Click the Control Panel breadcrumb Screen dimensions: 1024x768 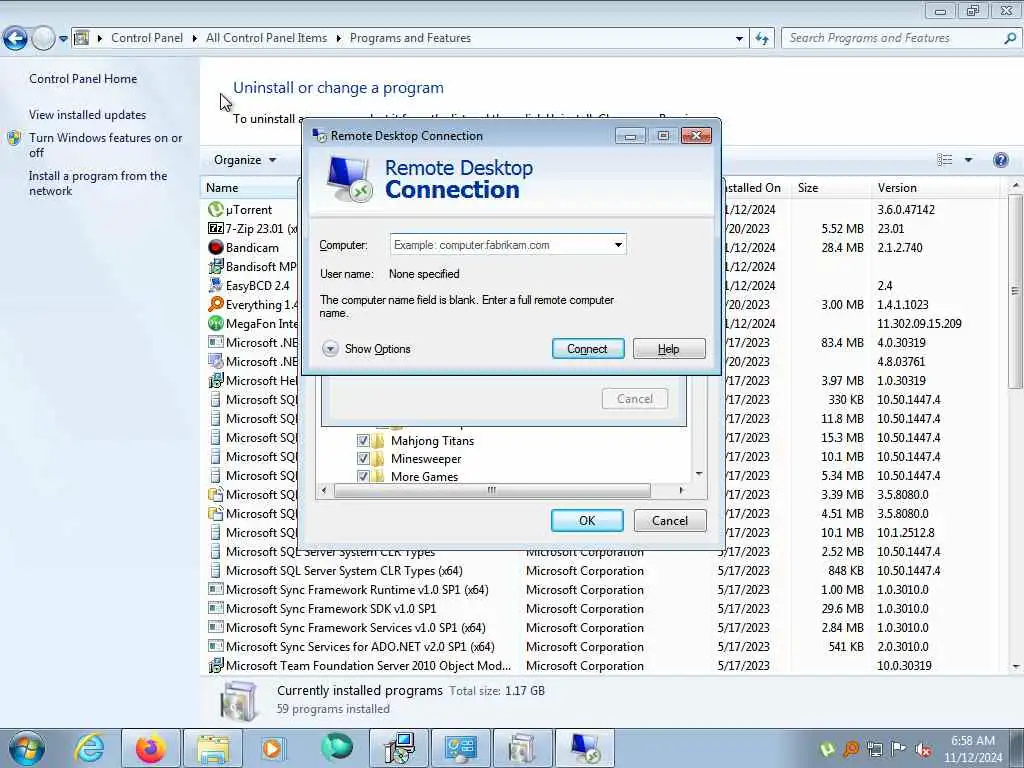coord(147,38)
